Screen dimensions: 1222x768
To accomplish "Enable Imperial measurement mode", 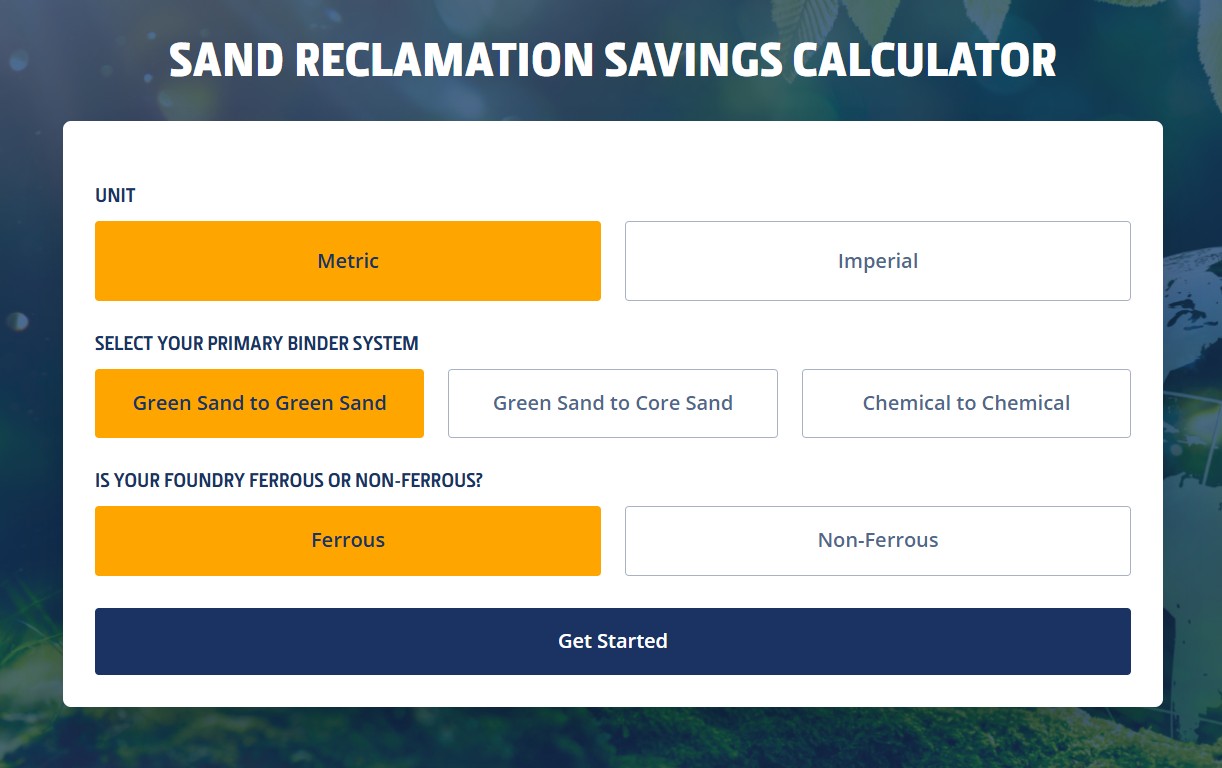I will pyautogui.click(x=878, y=260).
